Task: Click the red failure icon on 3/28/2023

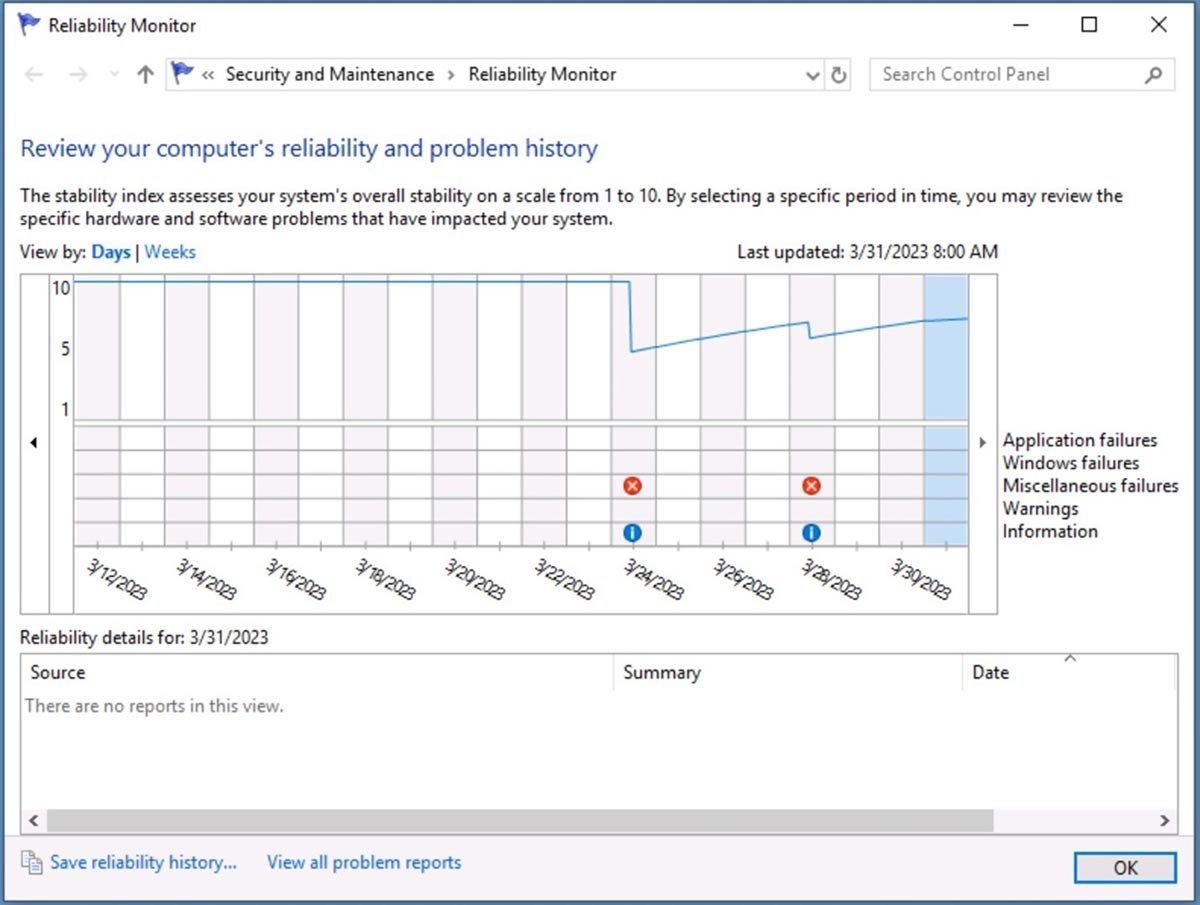Action: tap(811, 486)
